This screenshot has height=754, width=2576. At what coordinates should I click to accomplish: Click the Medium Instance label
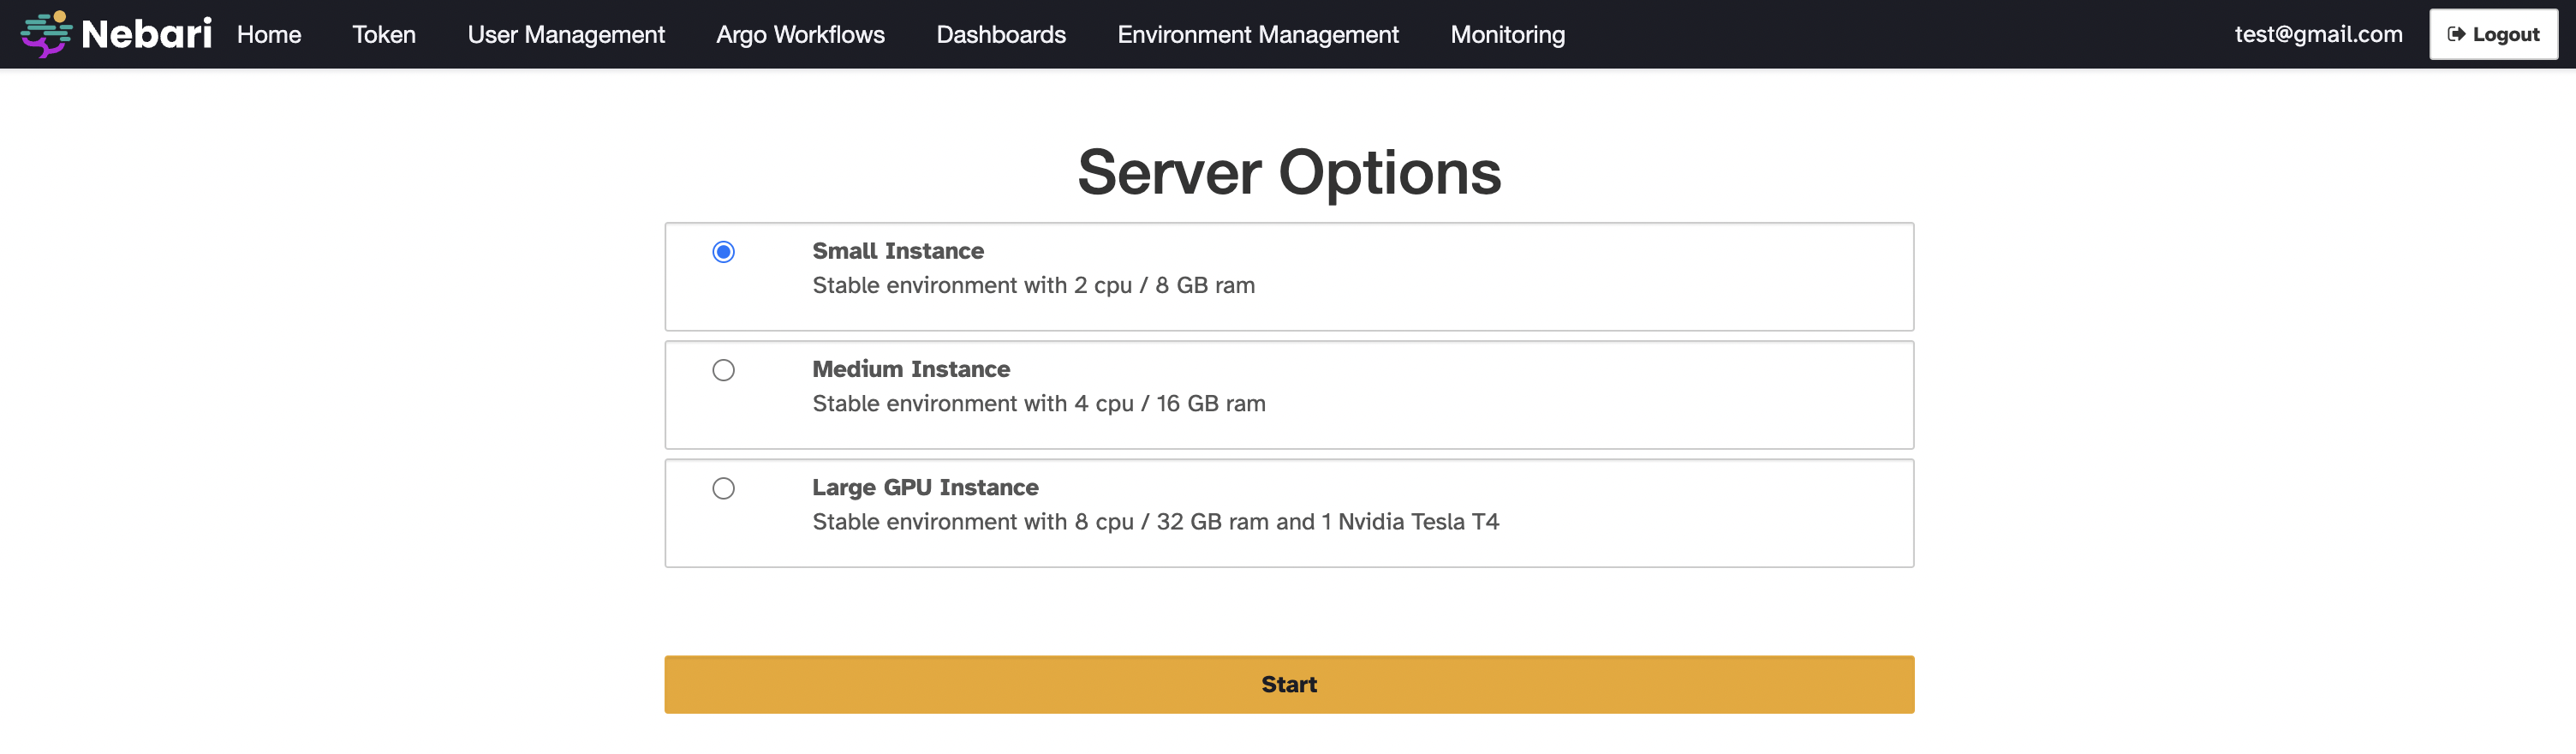(910, 369)
